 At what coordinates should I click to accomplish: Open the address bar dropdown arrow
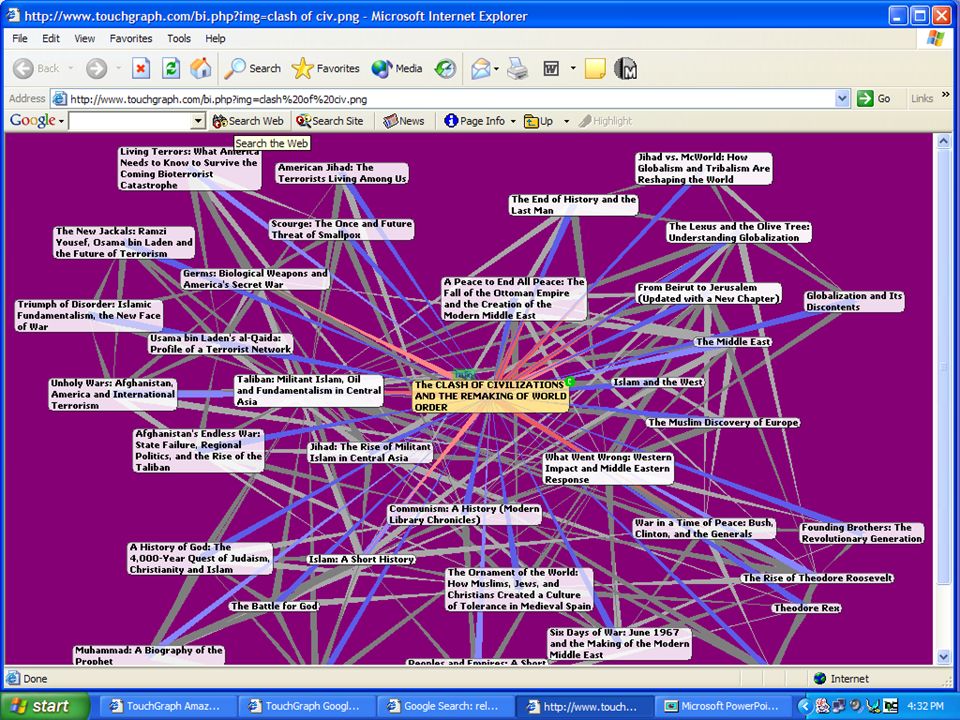point(842,99)
